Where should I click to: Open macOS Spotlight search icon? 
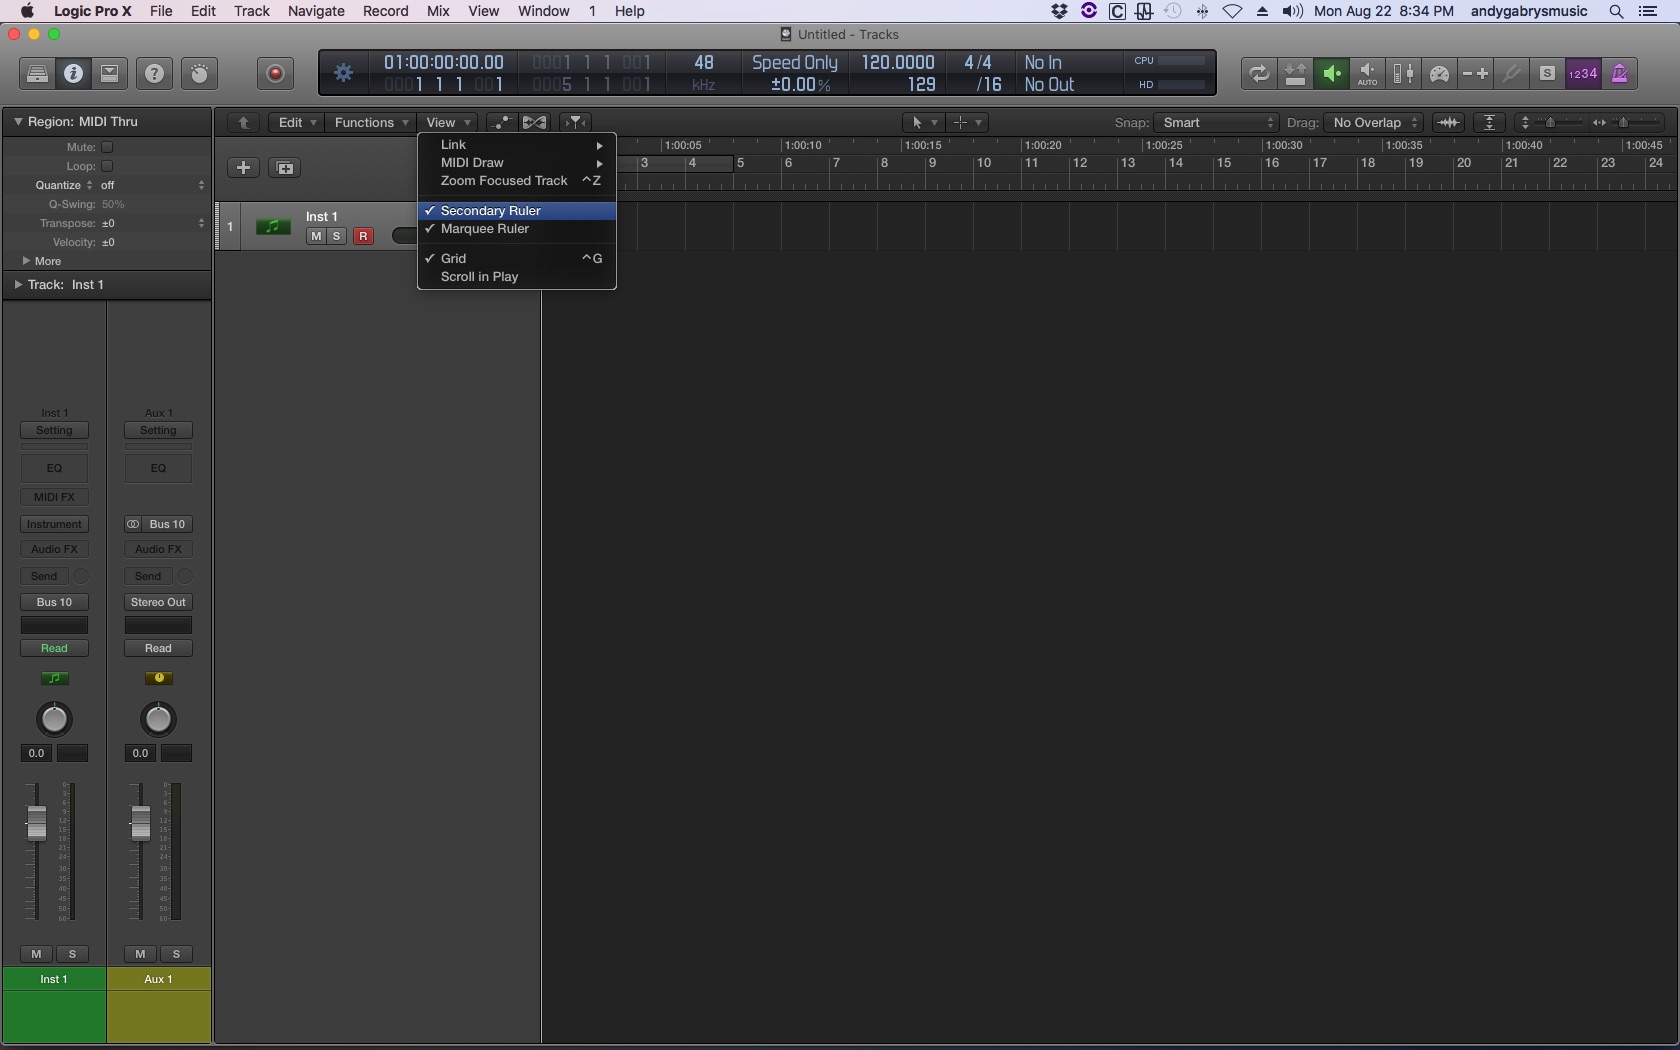point(1616,11)
